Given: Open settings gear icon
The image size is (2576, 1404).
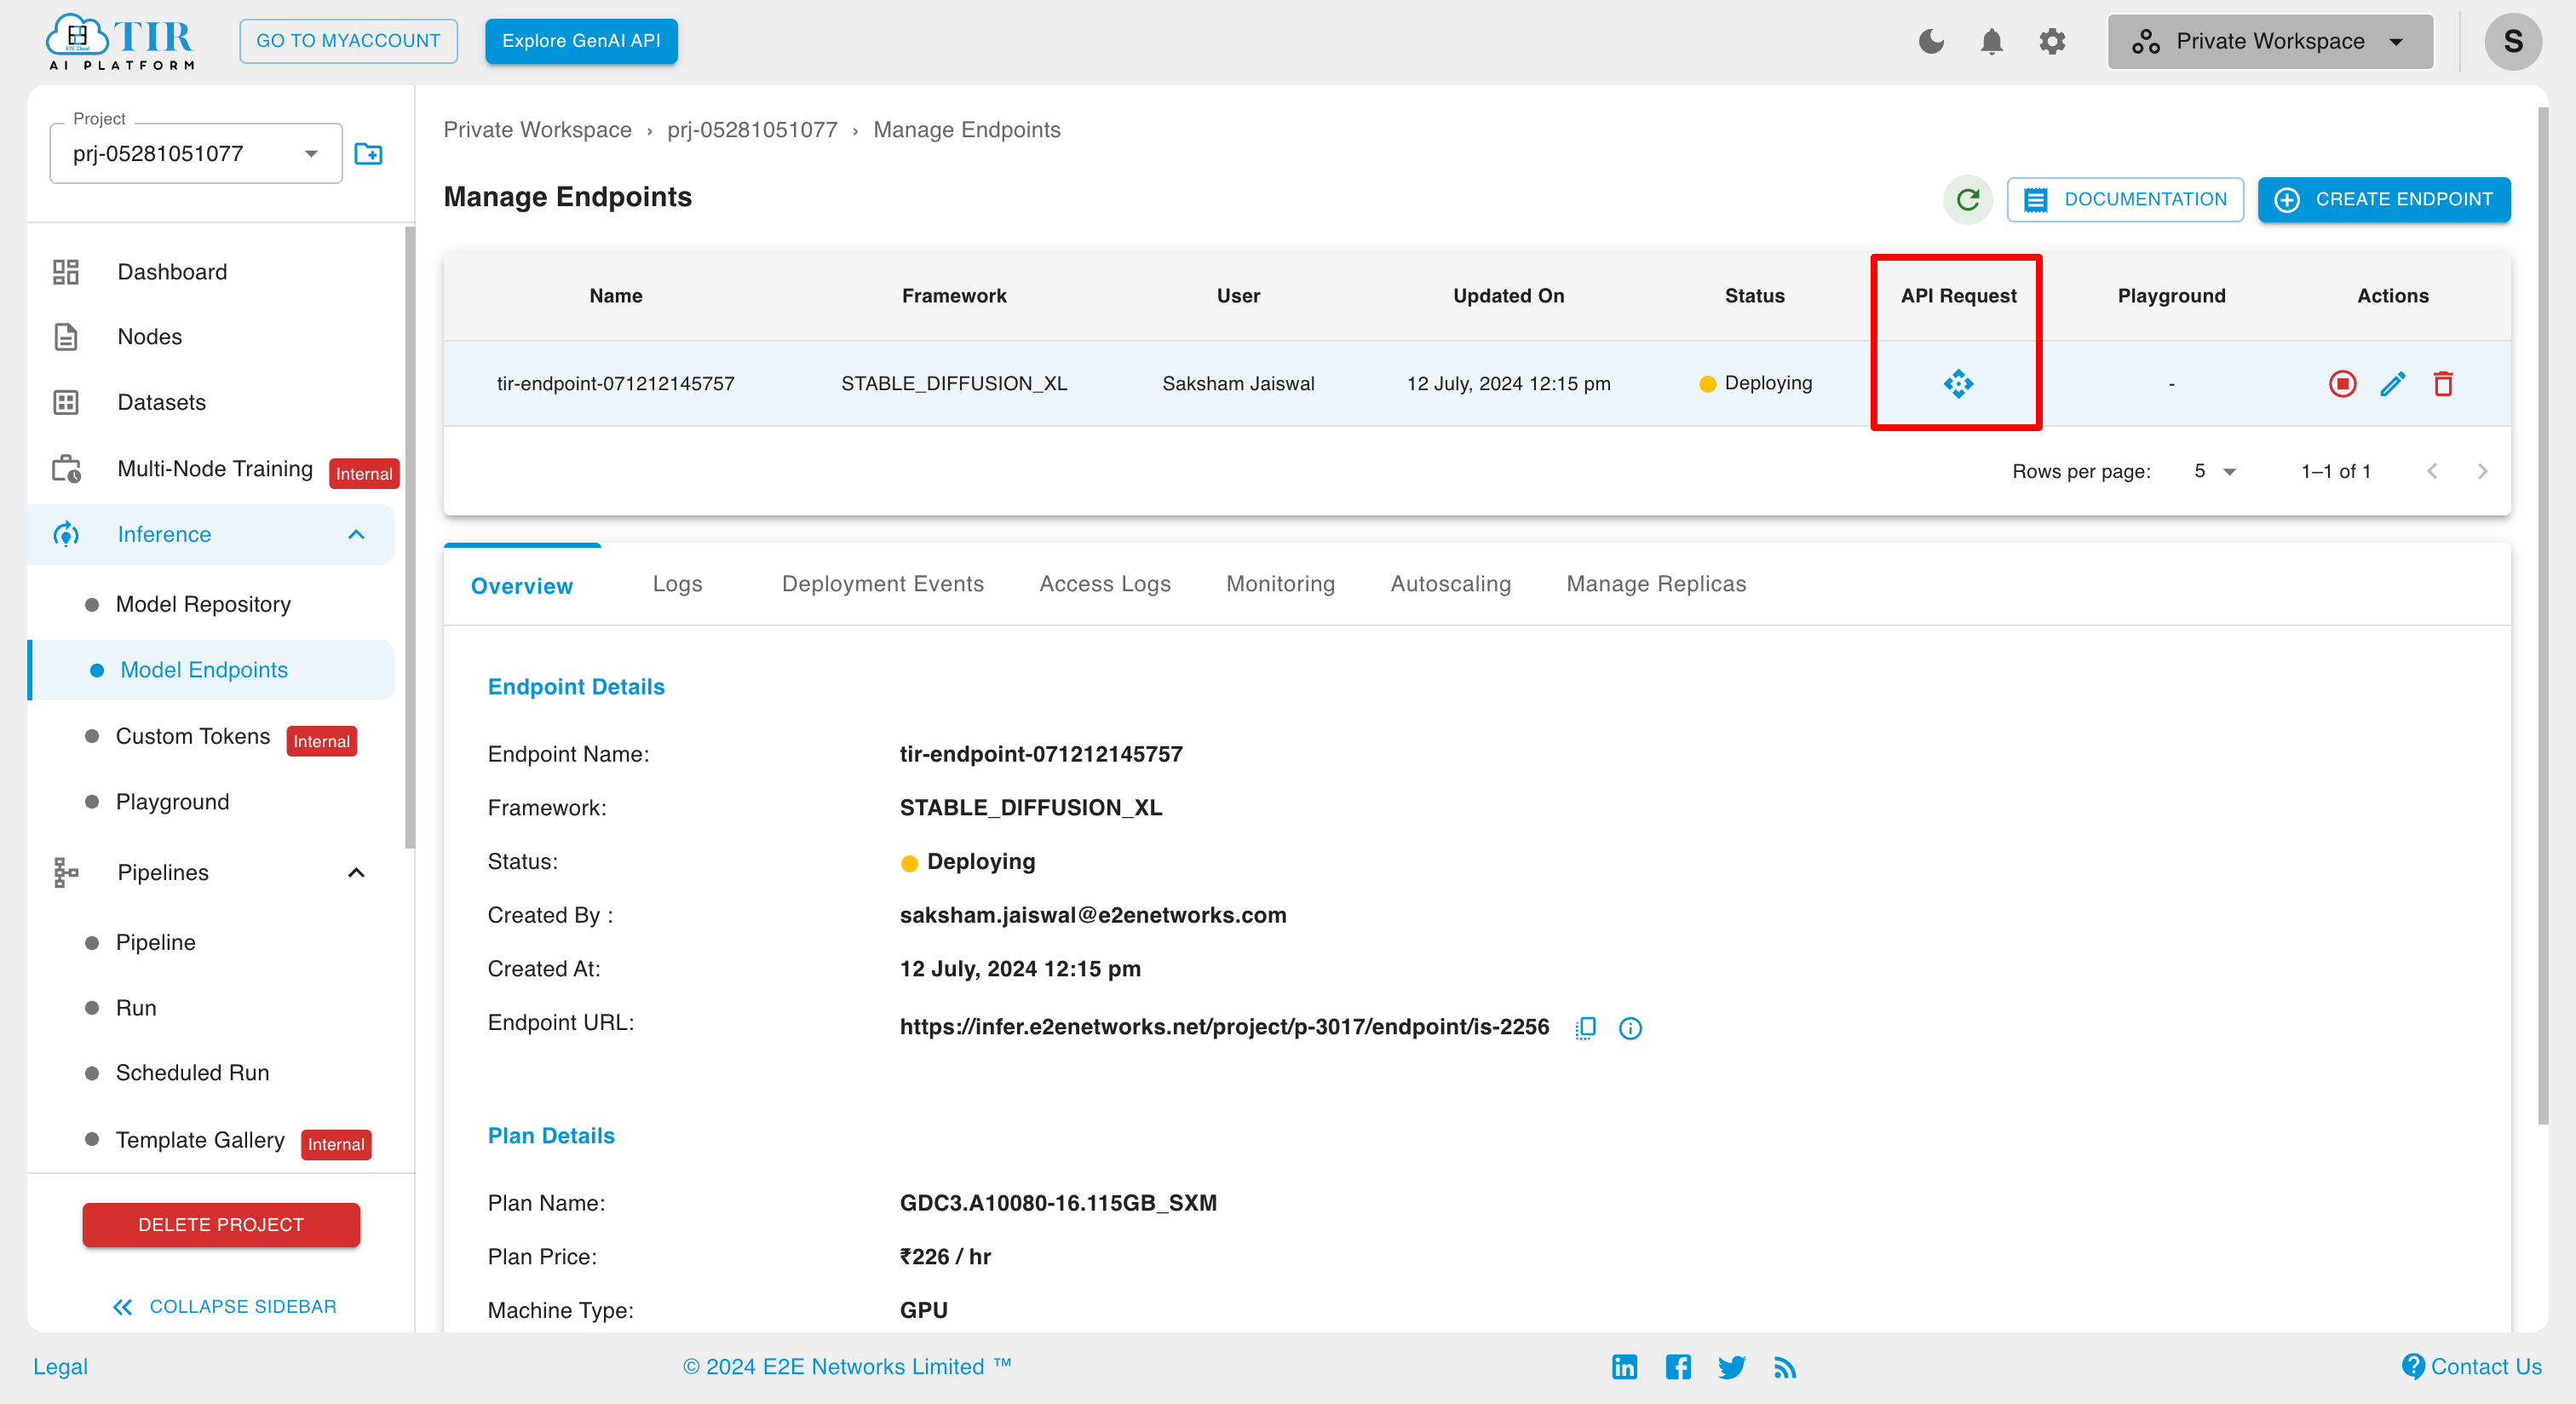Looking at the screenshot, I should 2052,41.
